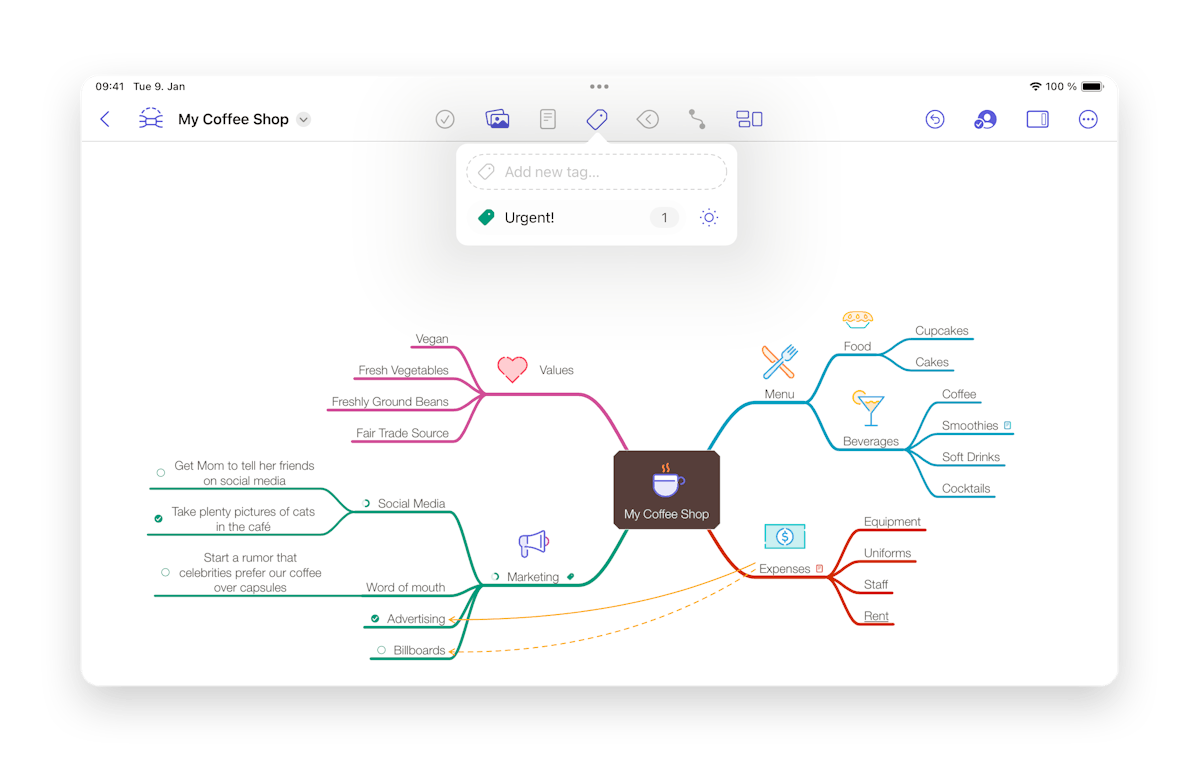
Task: Open the Urgent! tag color editor
Action: pos(709,217)
